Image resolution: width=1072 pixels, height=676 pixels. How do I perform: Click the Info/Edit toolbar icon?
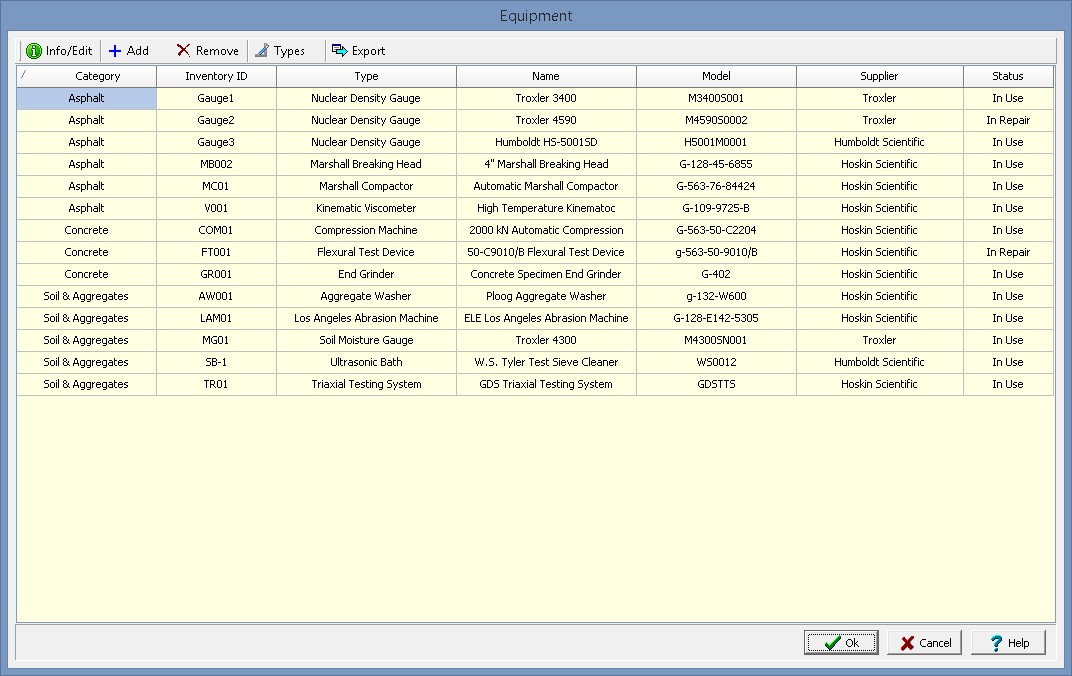(x=34, y=51)
